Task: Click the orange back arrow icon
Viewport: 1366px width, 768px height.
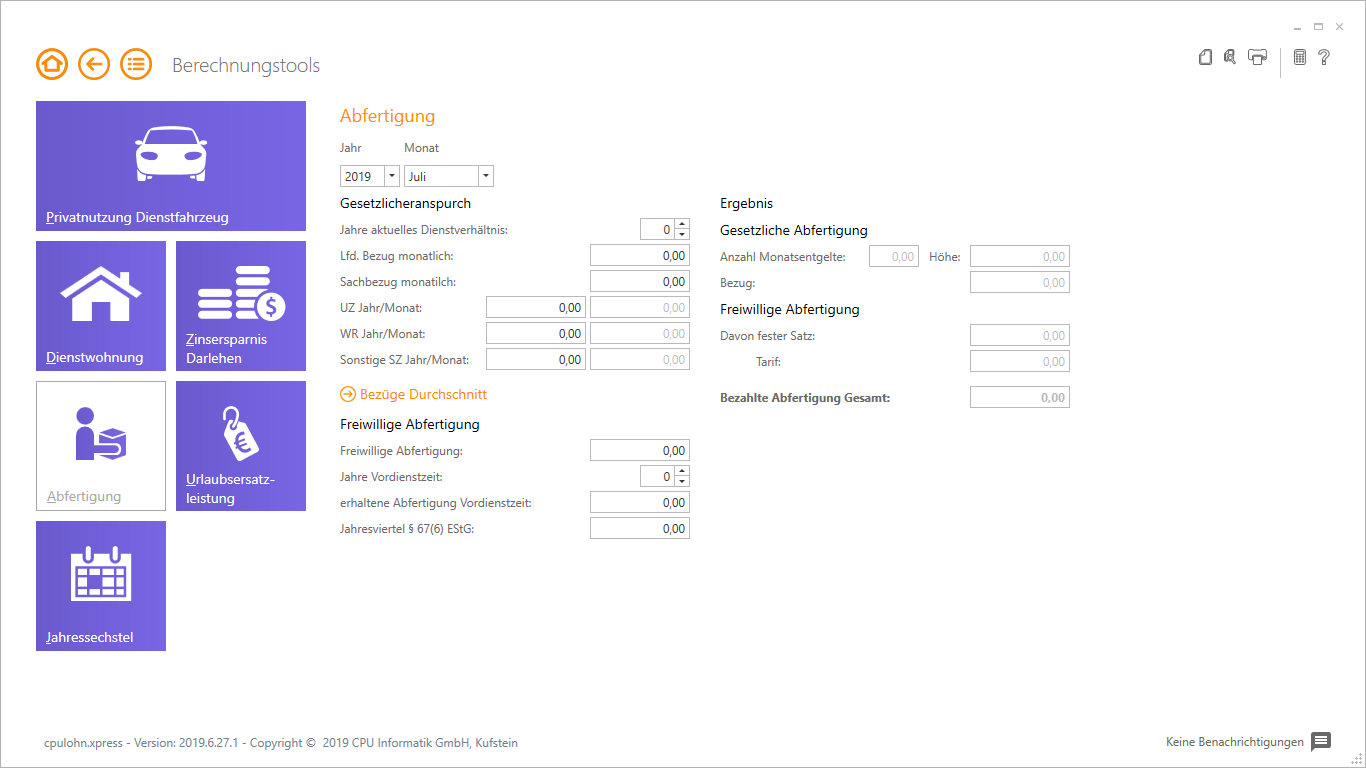Action: (x=94, y=65)
